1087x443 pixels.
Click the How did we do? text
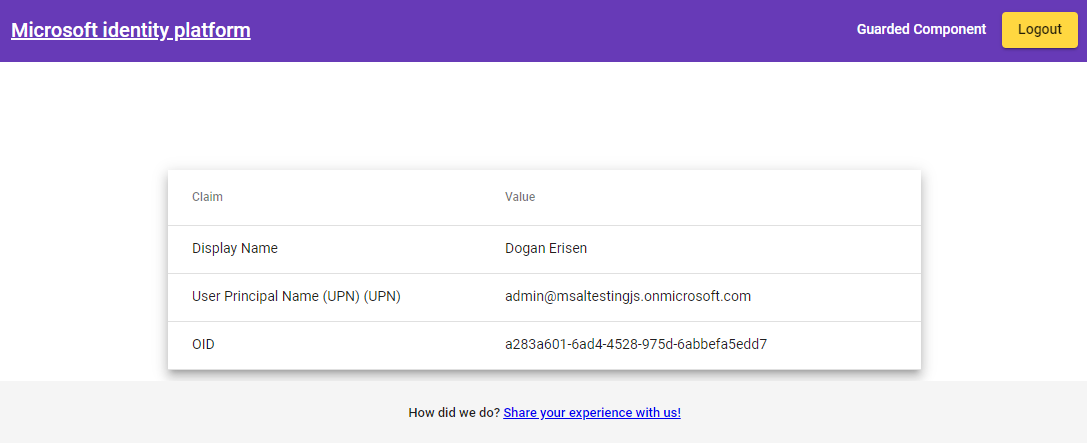tap(454, 412)
